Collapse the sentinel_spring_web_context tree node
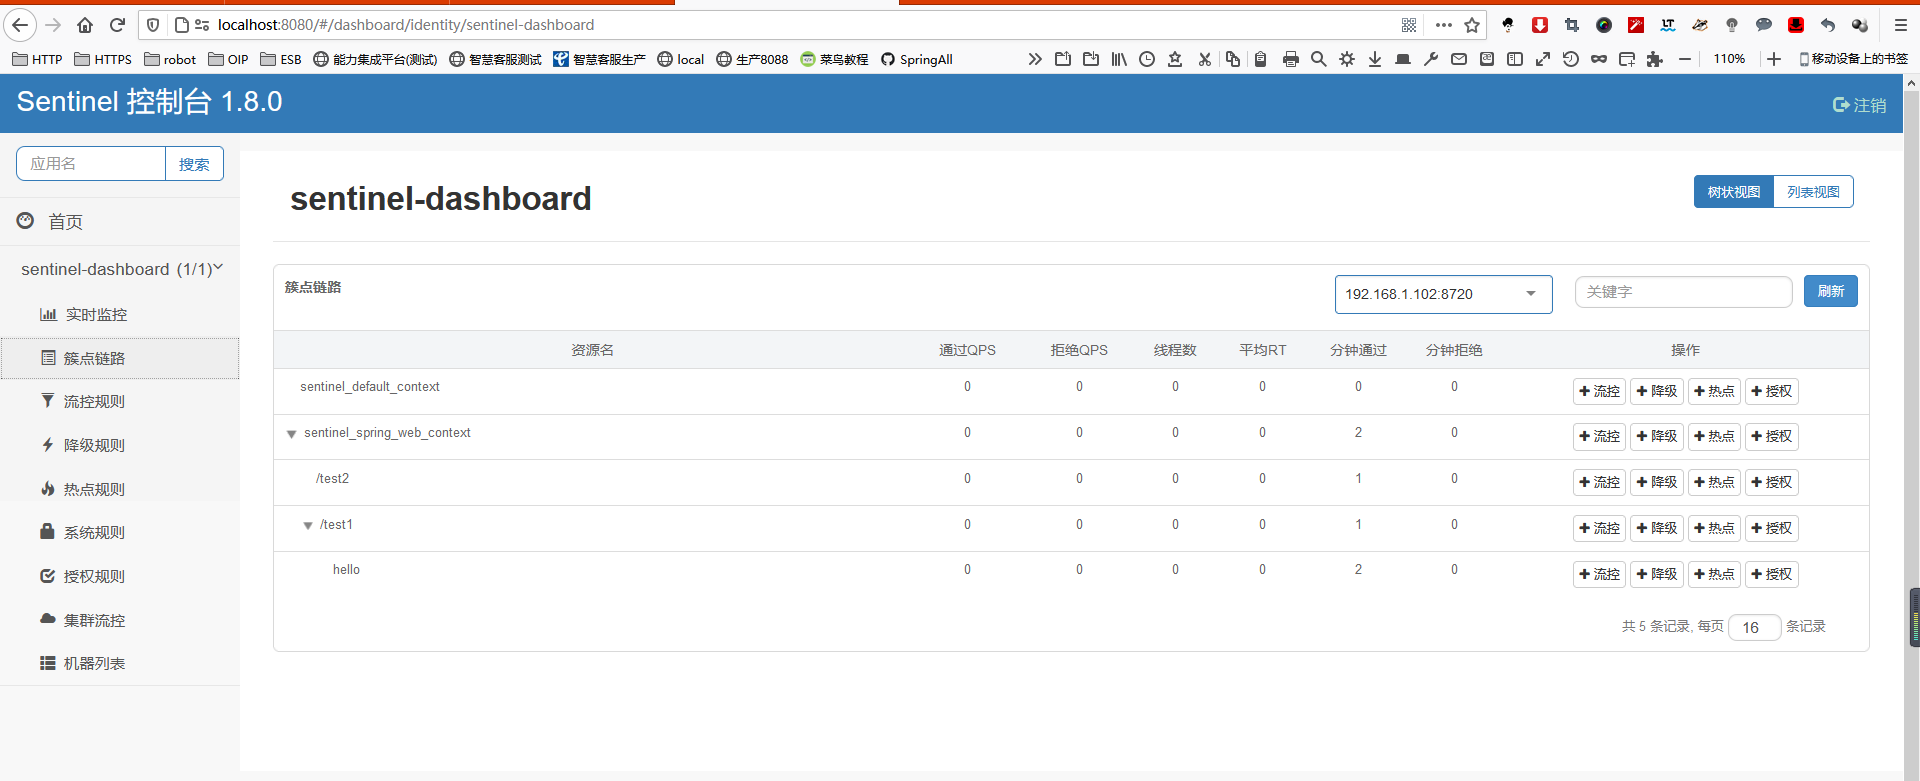This screenshot has width=1920, height=781. point(292,434)
